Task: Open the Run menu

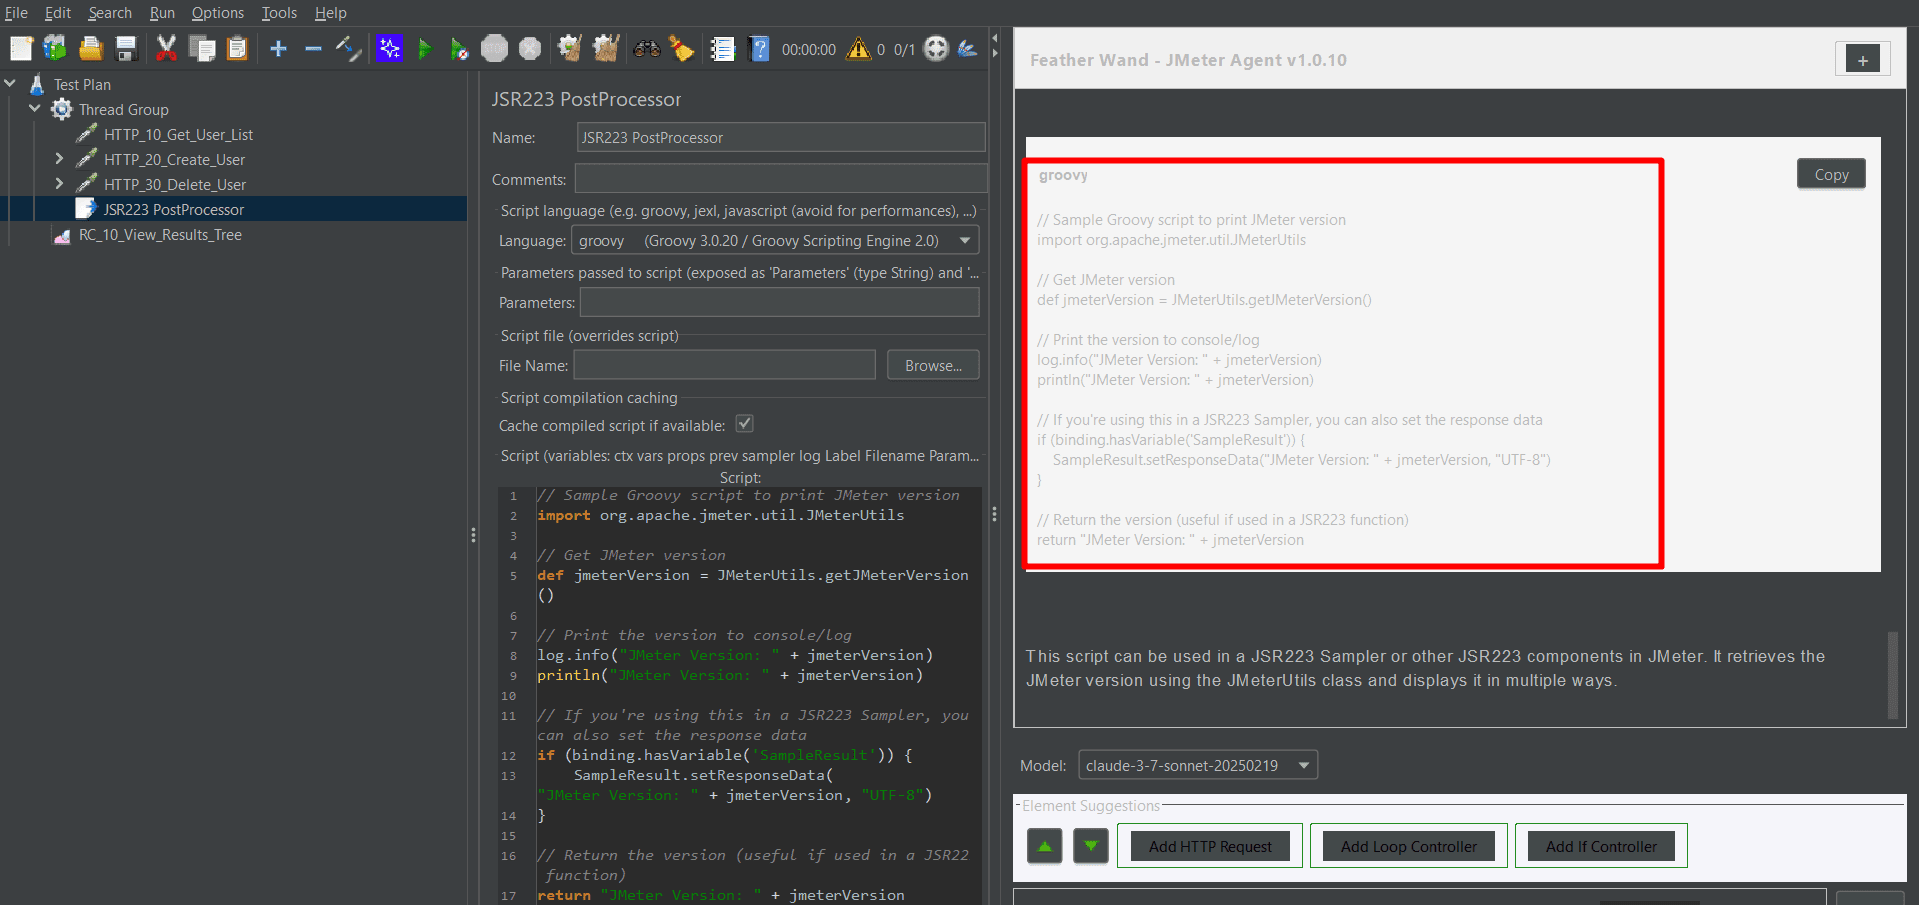Action: pos(162,13)
